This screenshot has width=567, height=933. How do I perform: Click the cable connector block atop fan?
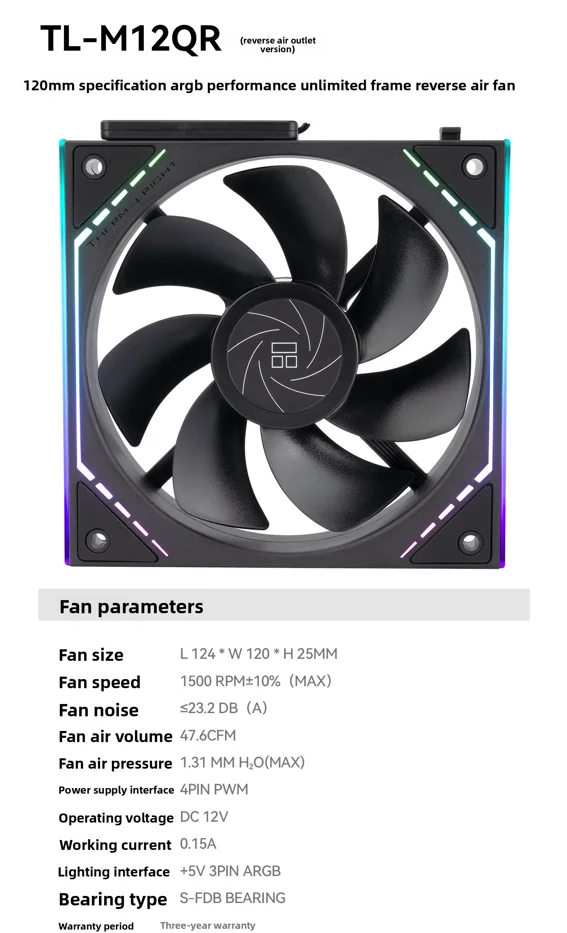(x=199, y=130)
